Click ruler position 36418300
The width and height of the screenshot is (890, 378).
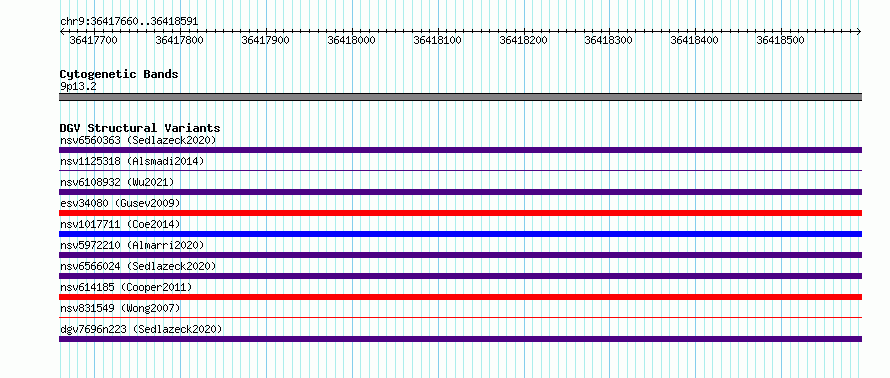[x=608, y=40]
